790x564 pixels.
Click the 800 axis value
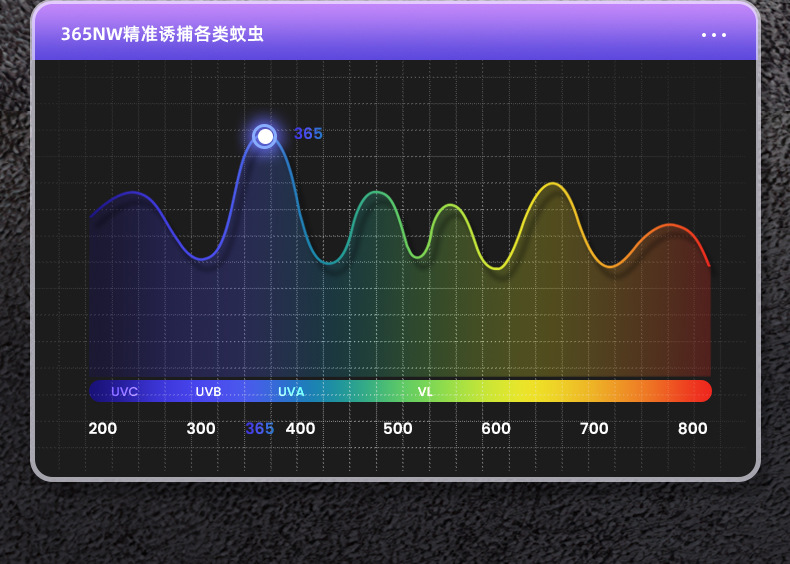click(x=693, y=428)
